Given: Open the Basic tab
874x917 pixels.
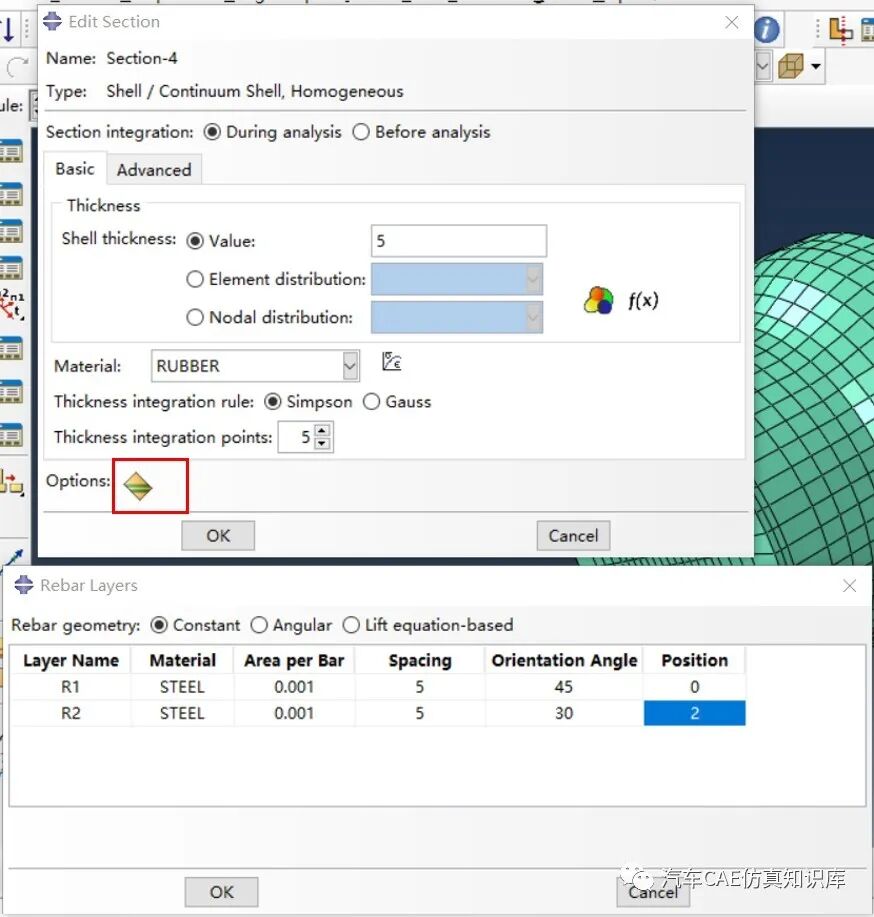Looking at the screenshot, I should 74,169.
